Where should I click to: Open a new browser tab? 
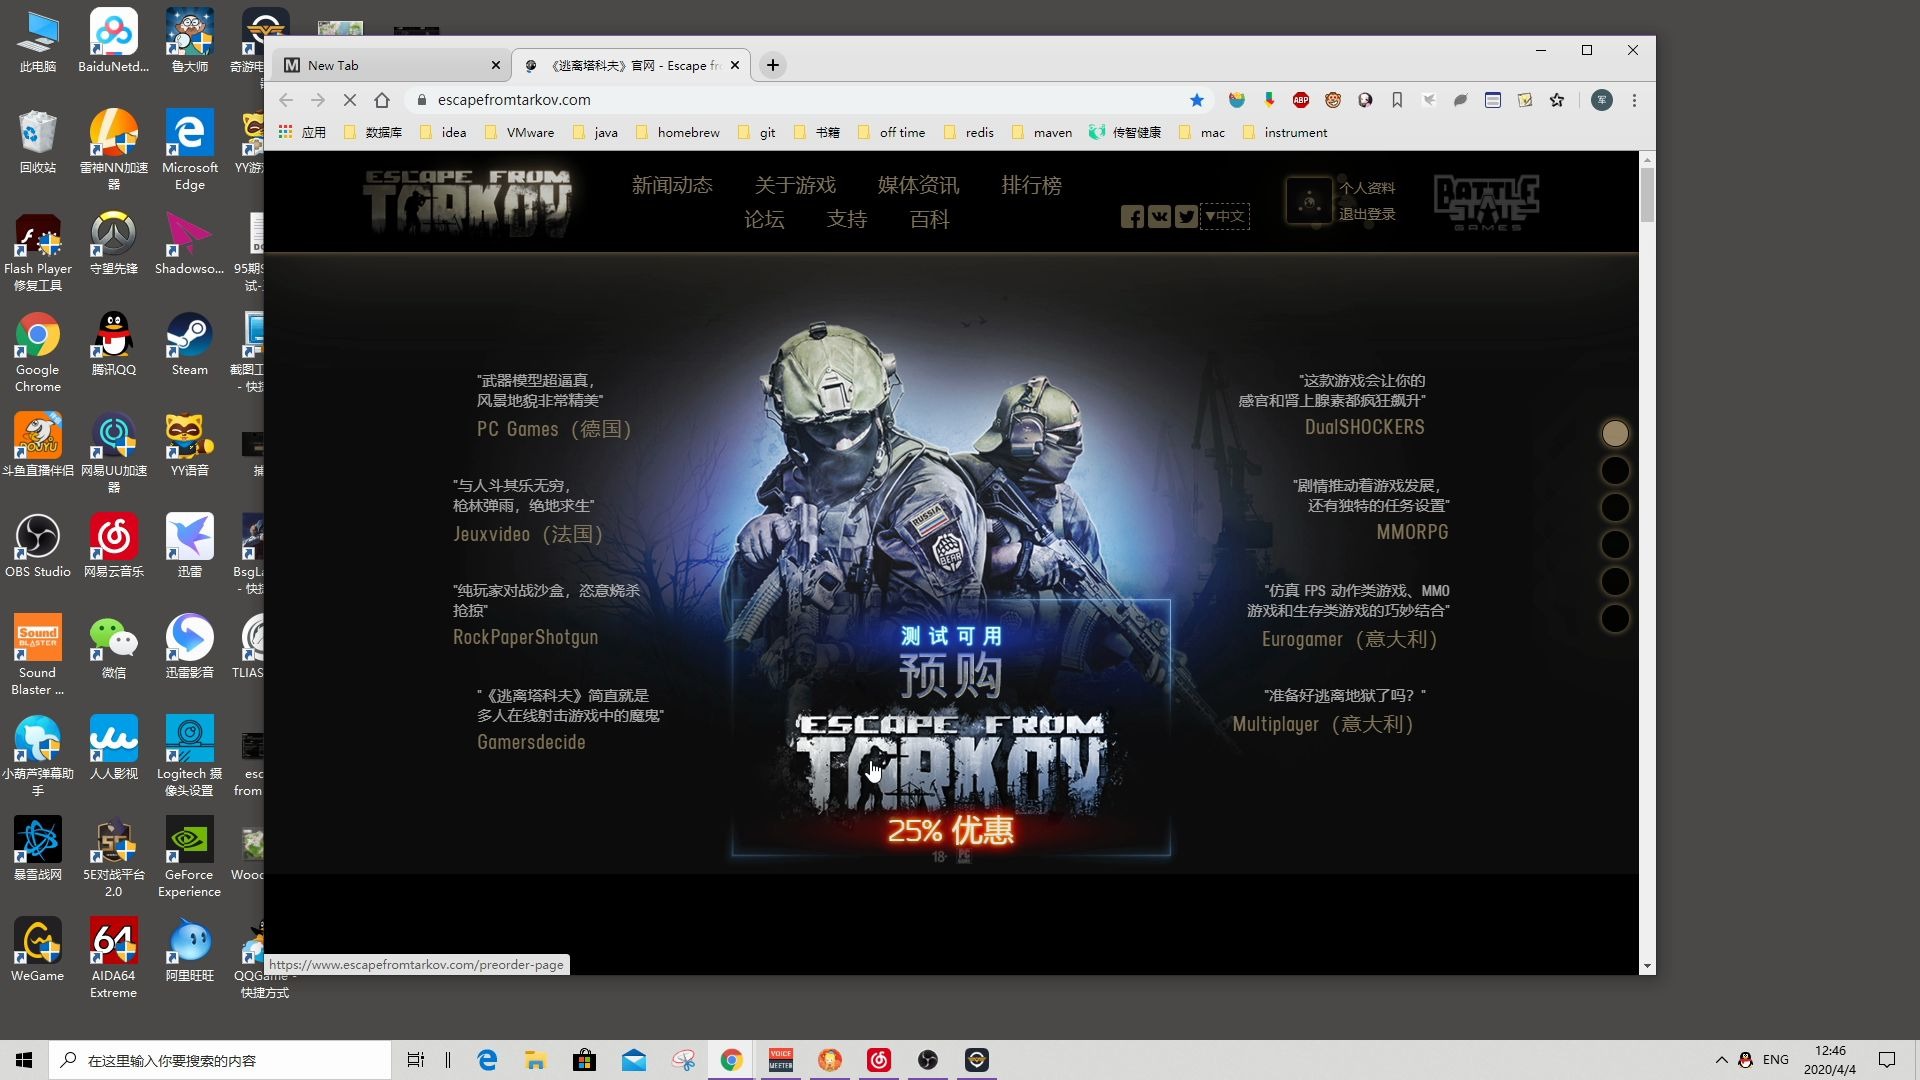click(773, 65)
